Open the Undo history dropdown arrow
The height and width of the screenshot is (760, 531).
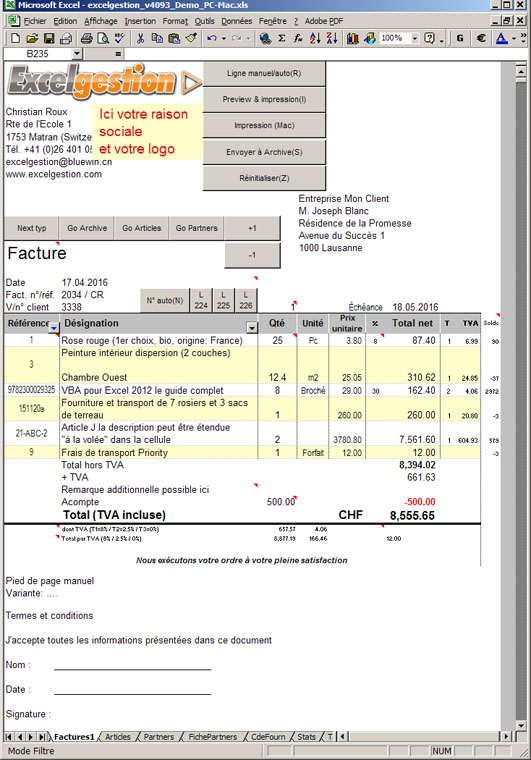tap(223, 38)
